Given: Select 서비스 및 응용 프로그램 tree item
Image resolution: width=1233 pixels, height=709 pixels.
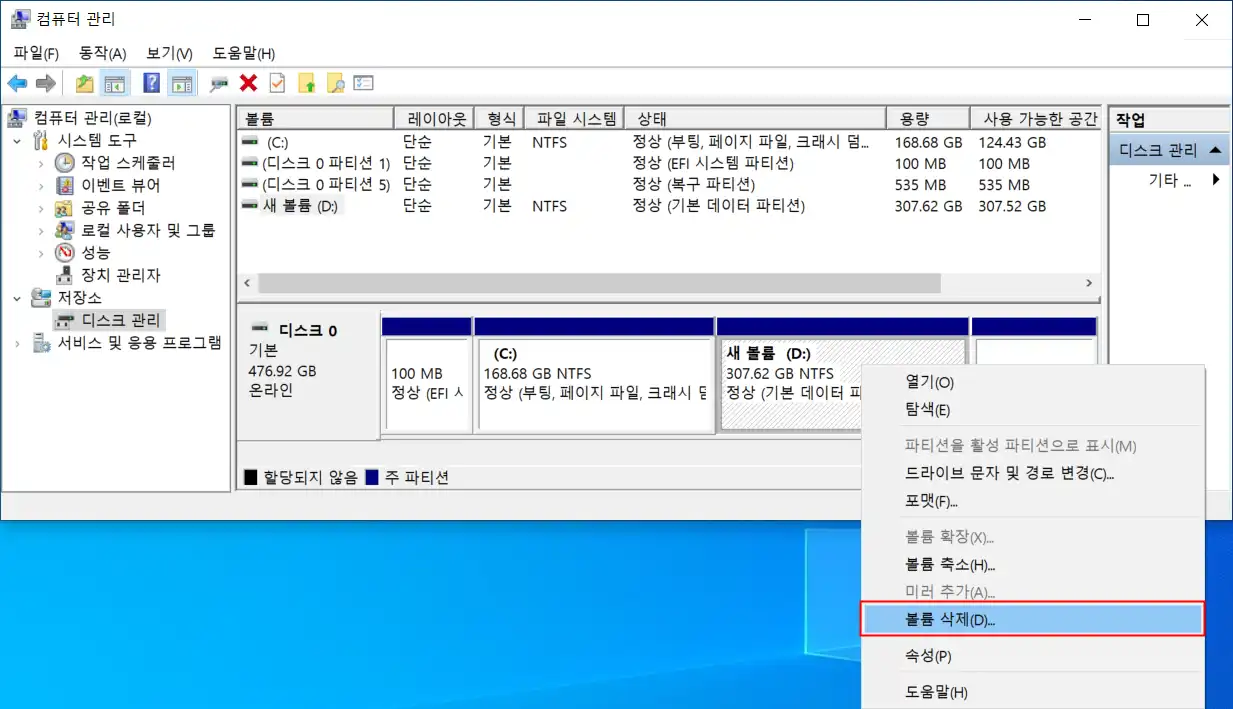Looking at the screenshot, I should [x=139, y=343].
